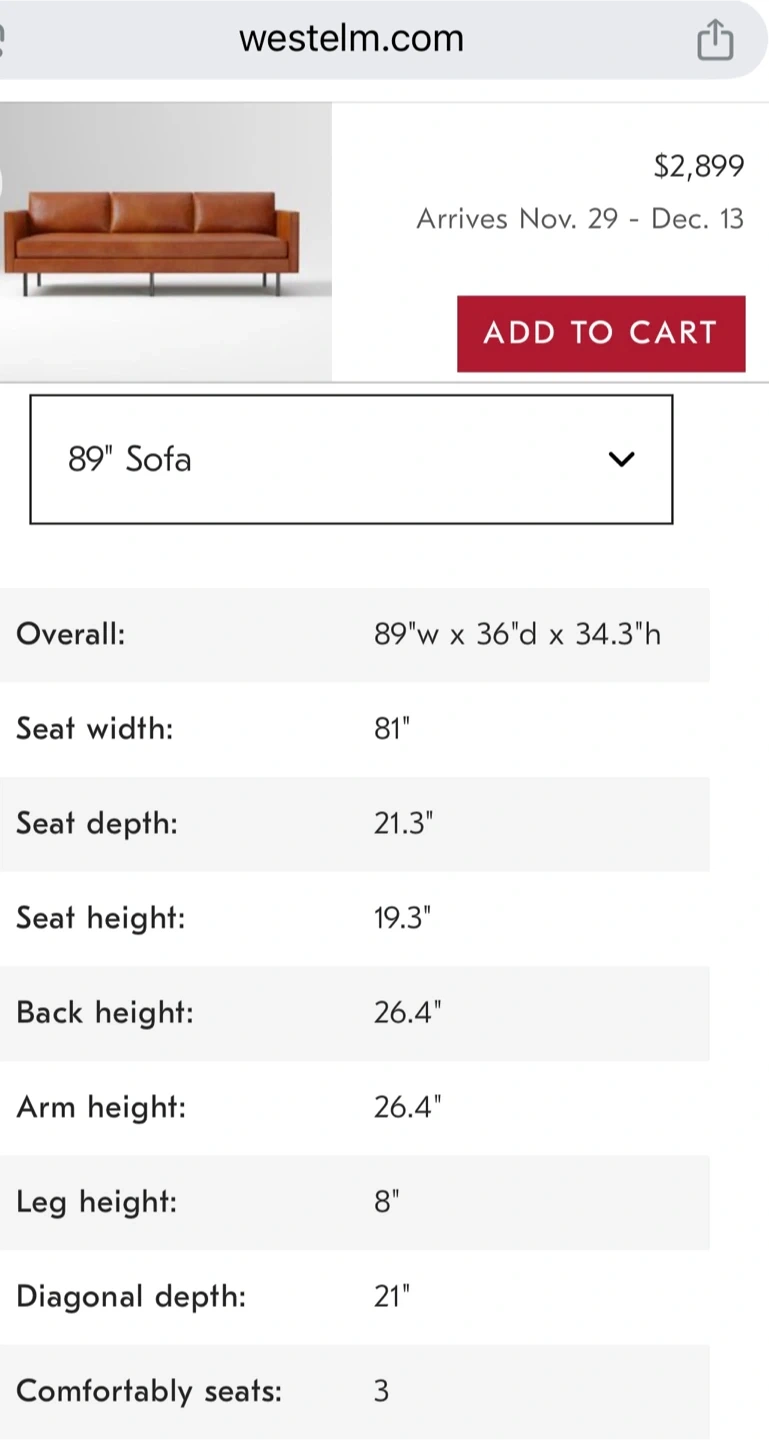769x1440 pixels.
Task: Select the Diagonal depth row label
Action: [x=131, y=1296]
